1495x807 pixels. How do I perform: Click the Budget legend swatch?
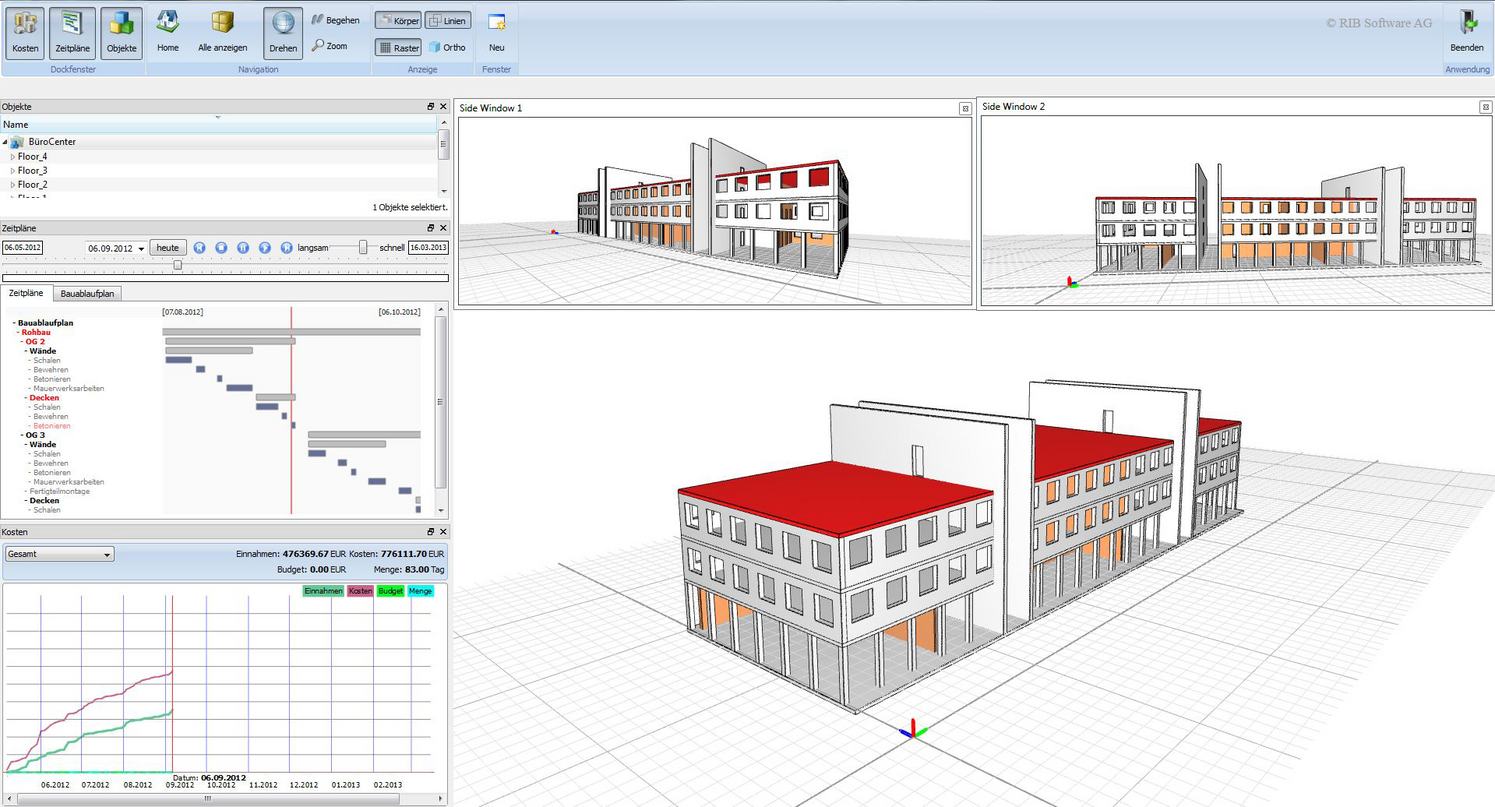[x=390, y=591]
